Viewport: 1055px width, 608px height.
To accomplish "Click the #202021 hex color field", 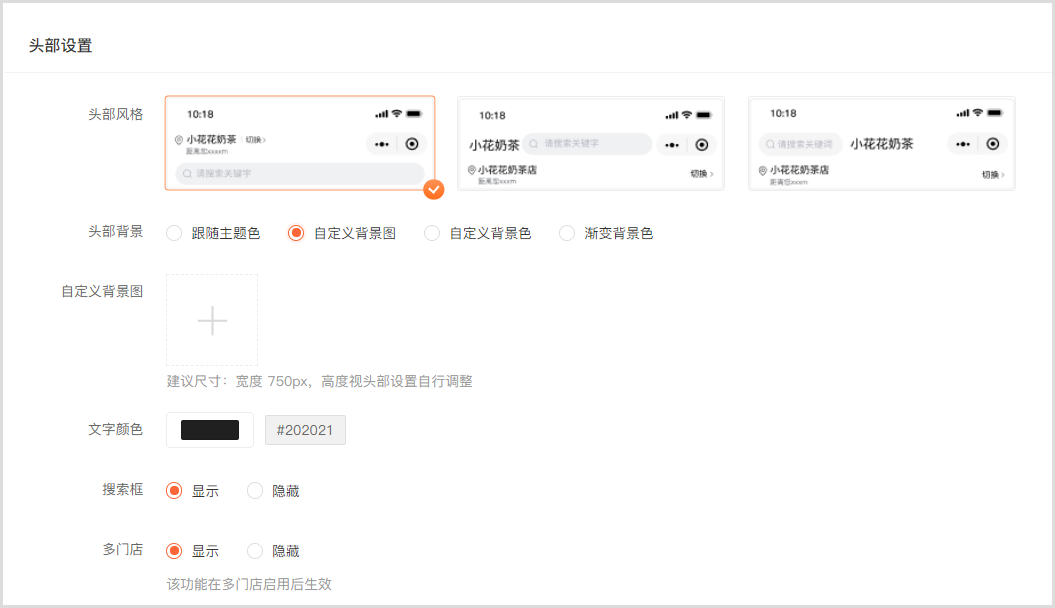I will point(305,430).
